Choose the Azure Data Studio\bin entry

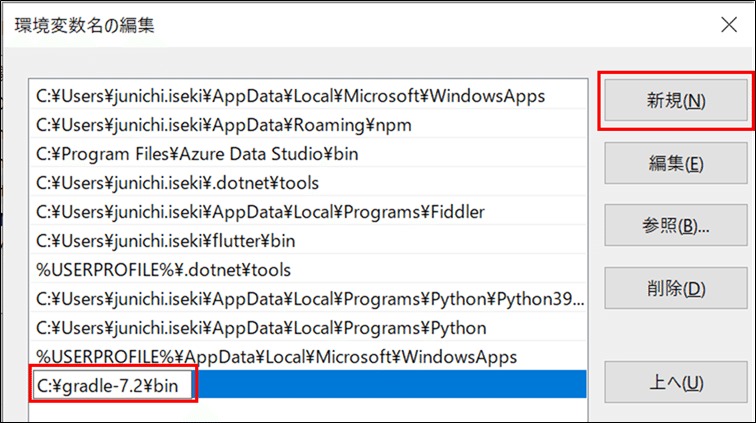tap(197, 154)
